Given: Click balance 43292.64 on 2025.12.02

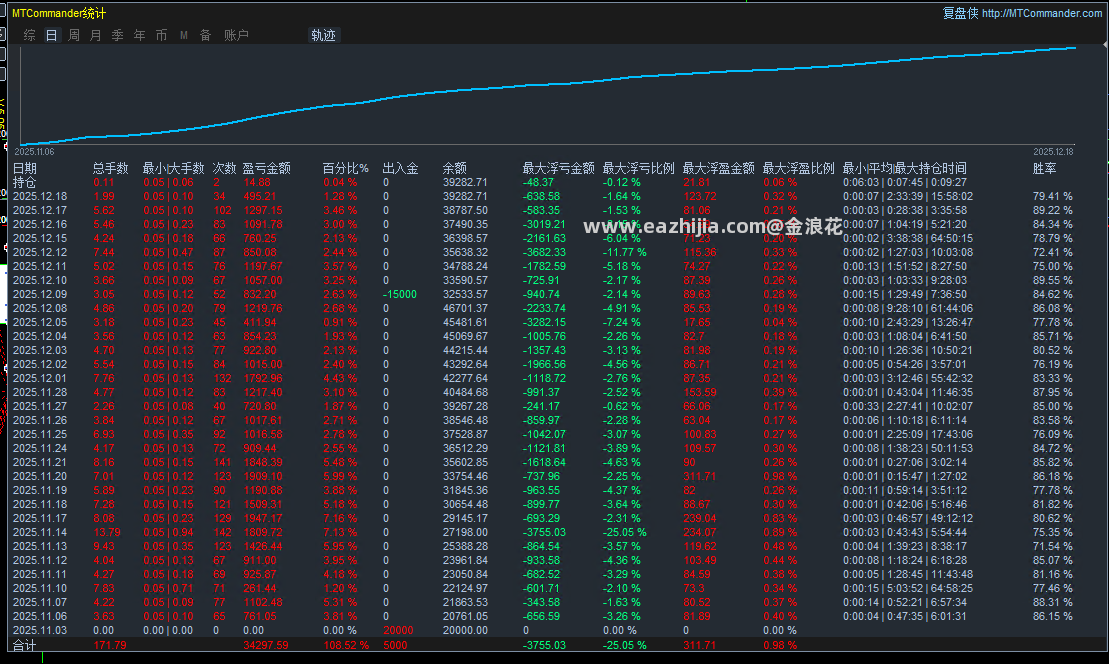Looking at the screenshot, I should (x=465, y=364).
